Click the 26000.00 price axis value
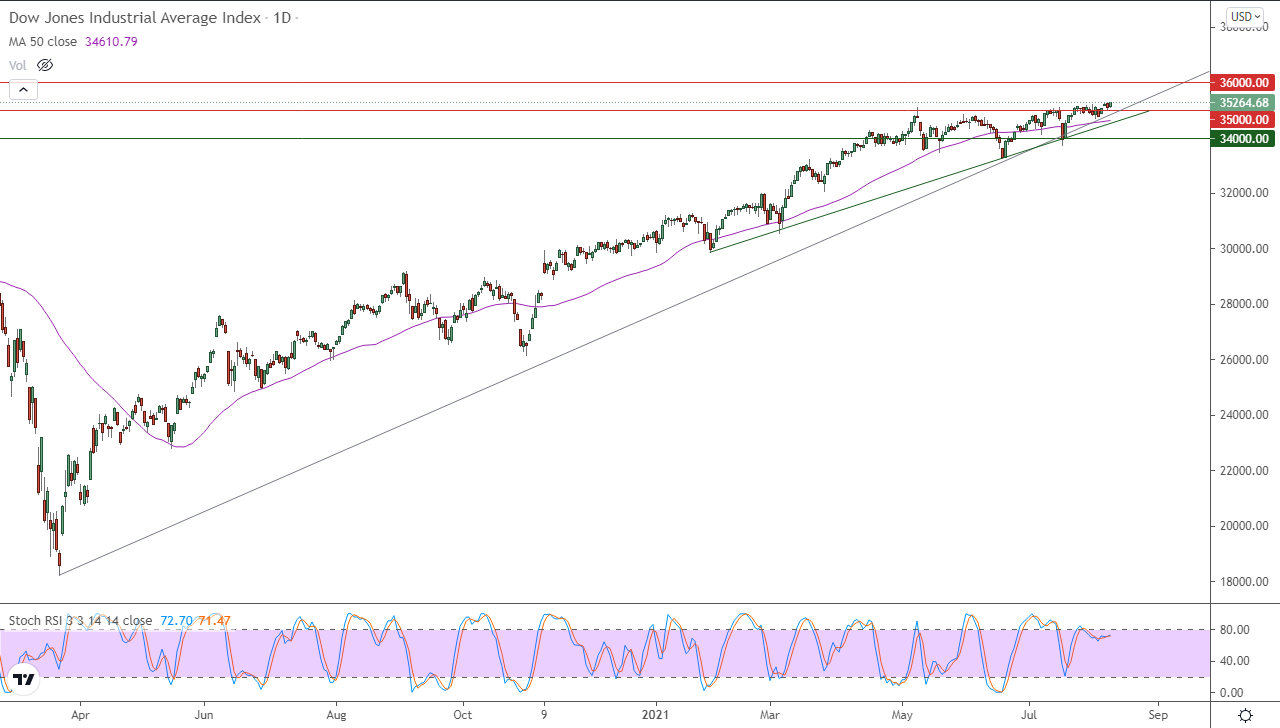The height and width of the screenshot is (728, 1280). pyautogui.click(x=1244, y=360)
